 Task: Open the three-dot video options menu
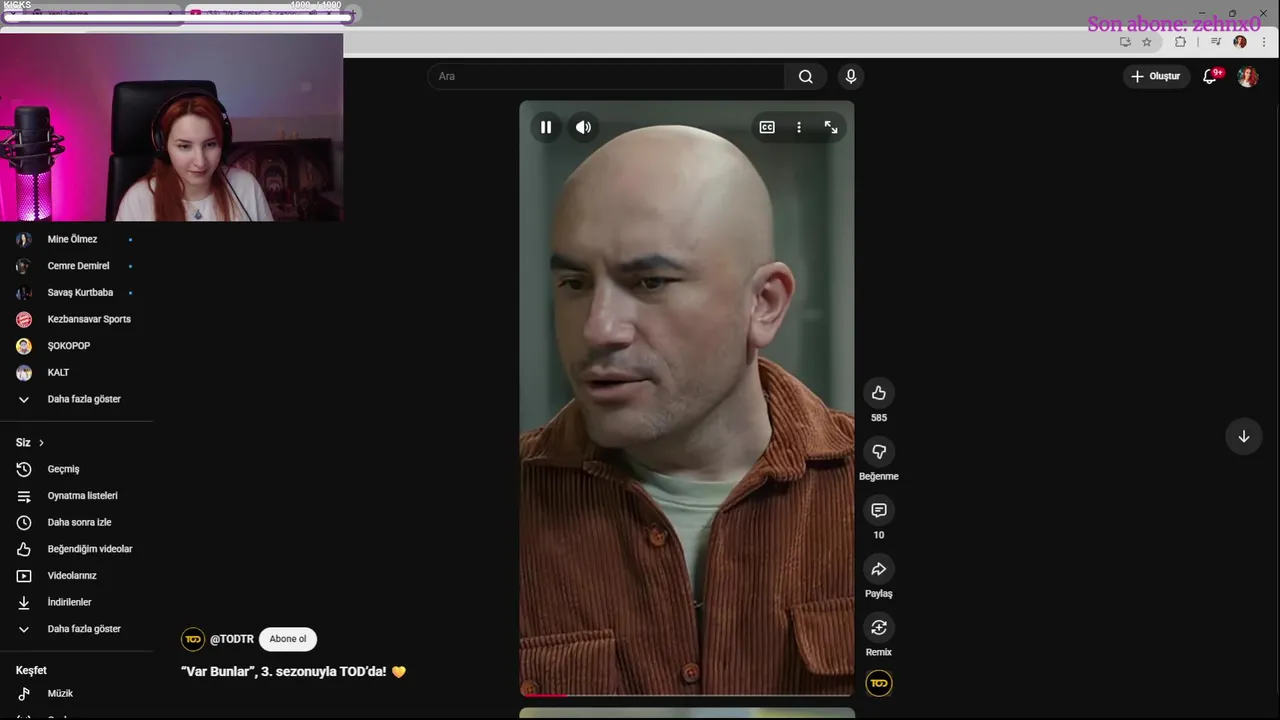(x=798, y=127)
